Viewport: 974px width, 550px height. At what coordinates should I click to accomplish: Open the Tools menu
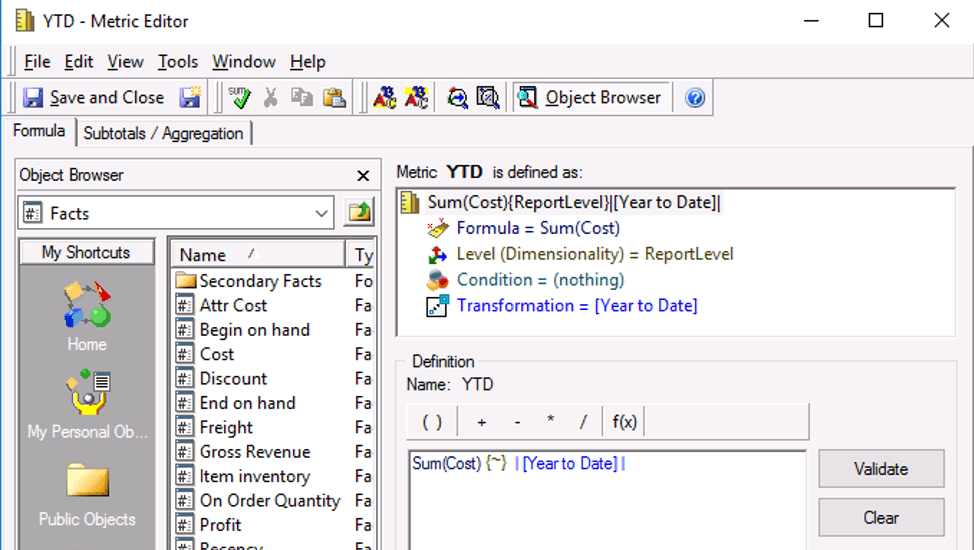177,62
